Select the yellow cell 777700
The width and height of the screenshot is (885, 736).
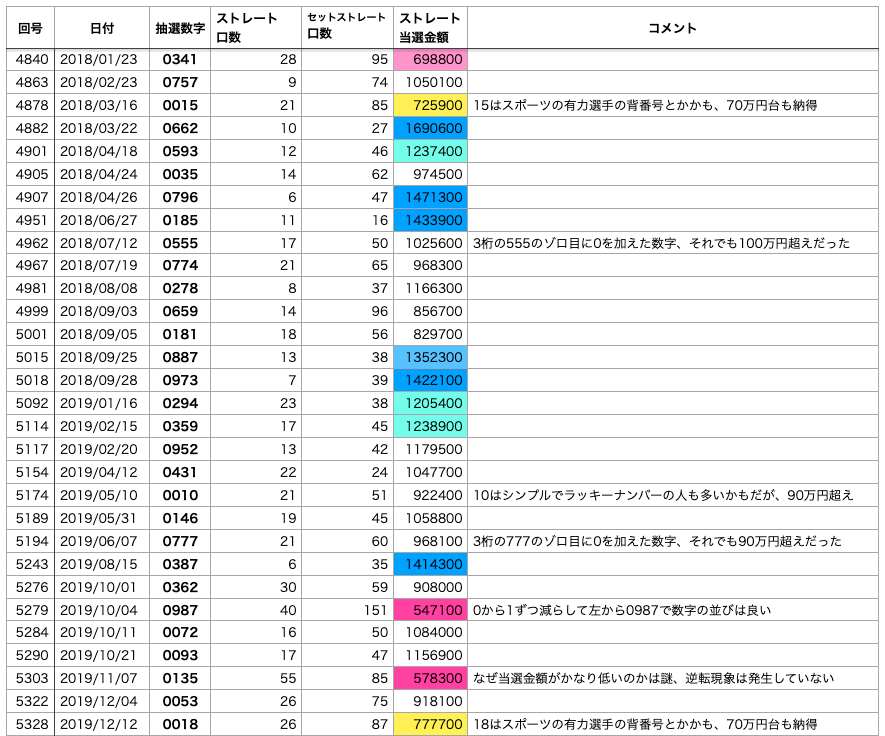[430, 725]
